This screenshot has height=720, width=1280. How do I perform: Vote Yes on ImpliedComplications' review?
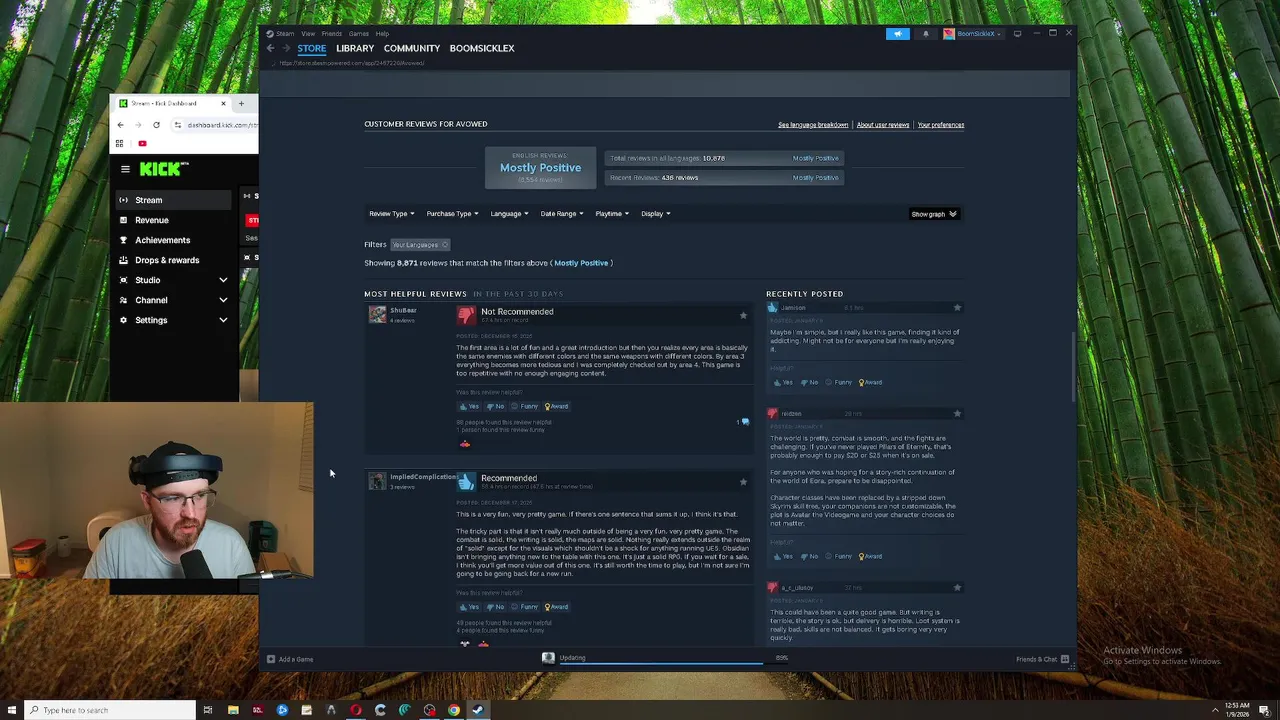coord(469,607)
